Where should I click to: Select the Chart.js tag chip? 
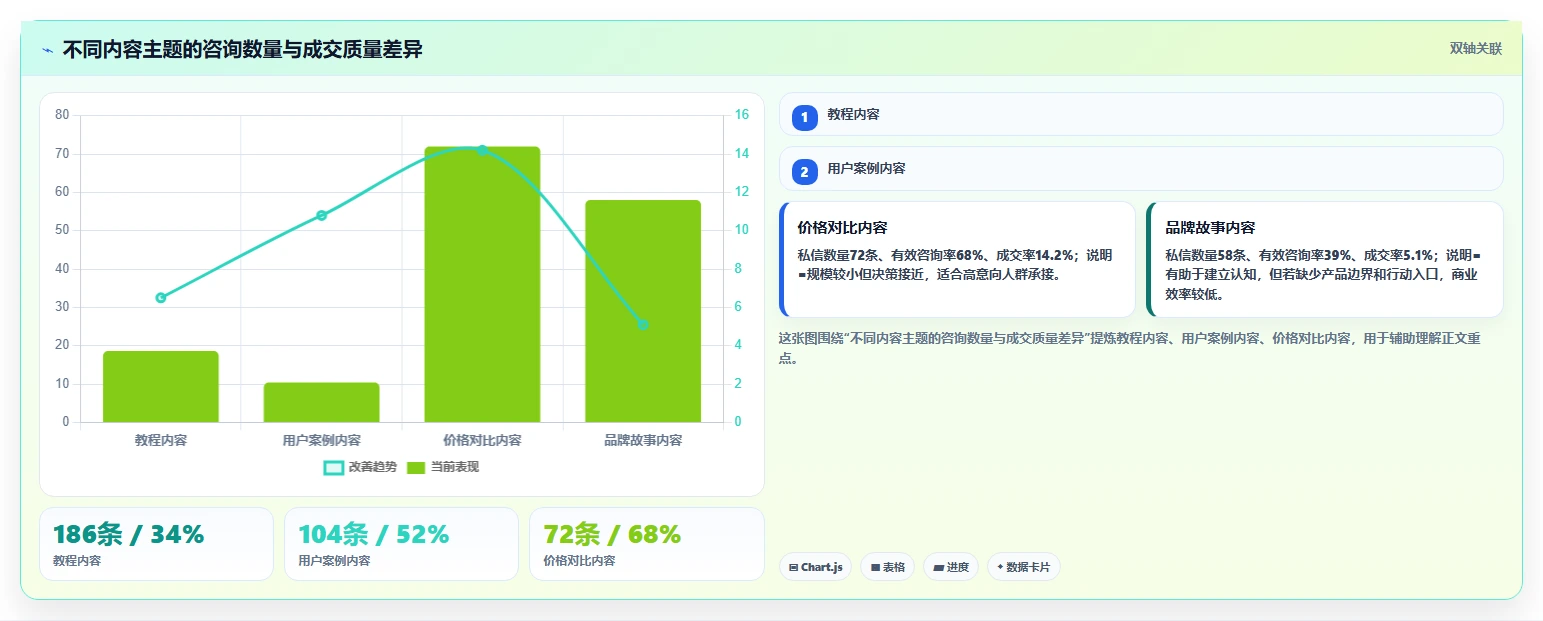815,567
